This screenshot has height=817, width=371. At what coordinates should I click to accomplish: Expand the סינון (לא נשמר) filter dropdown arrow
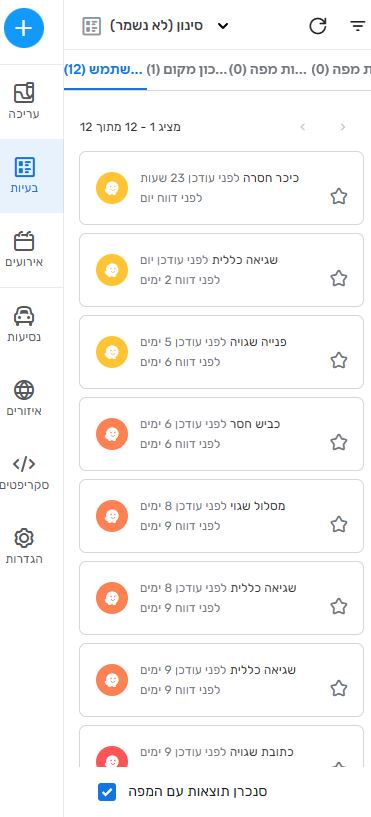[x=222, y=26]
